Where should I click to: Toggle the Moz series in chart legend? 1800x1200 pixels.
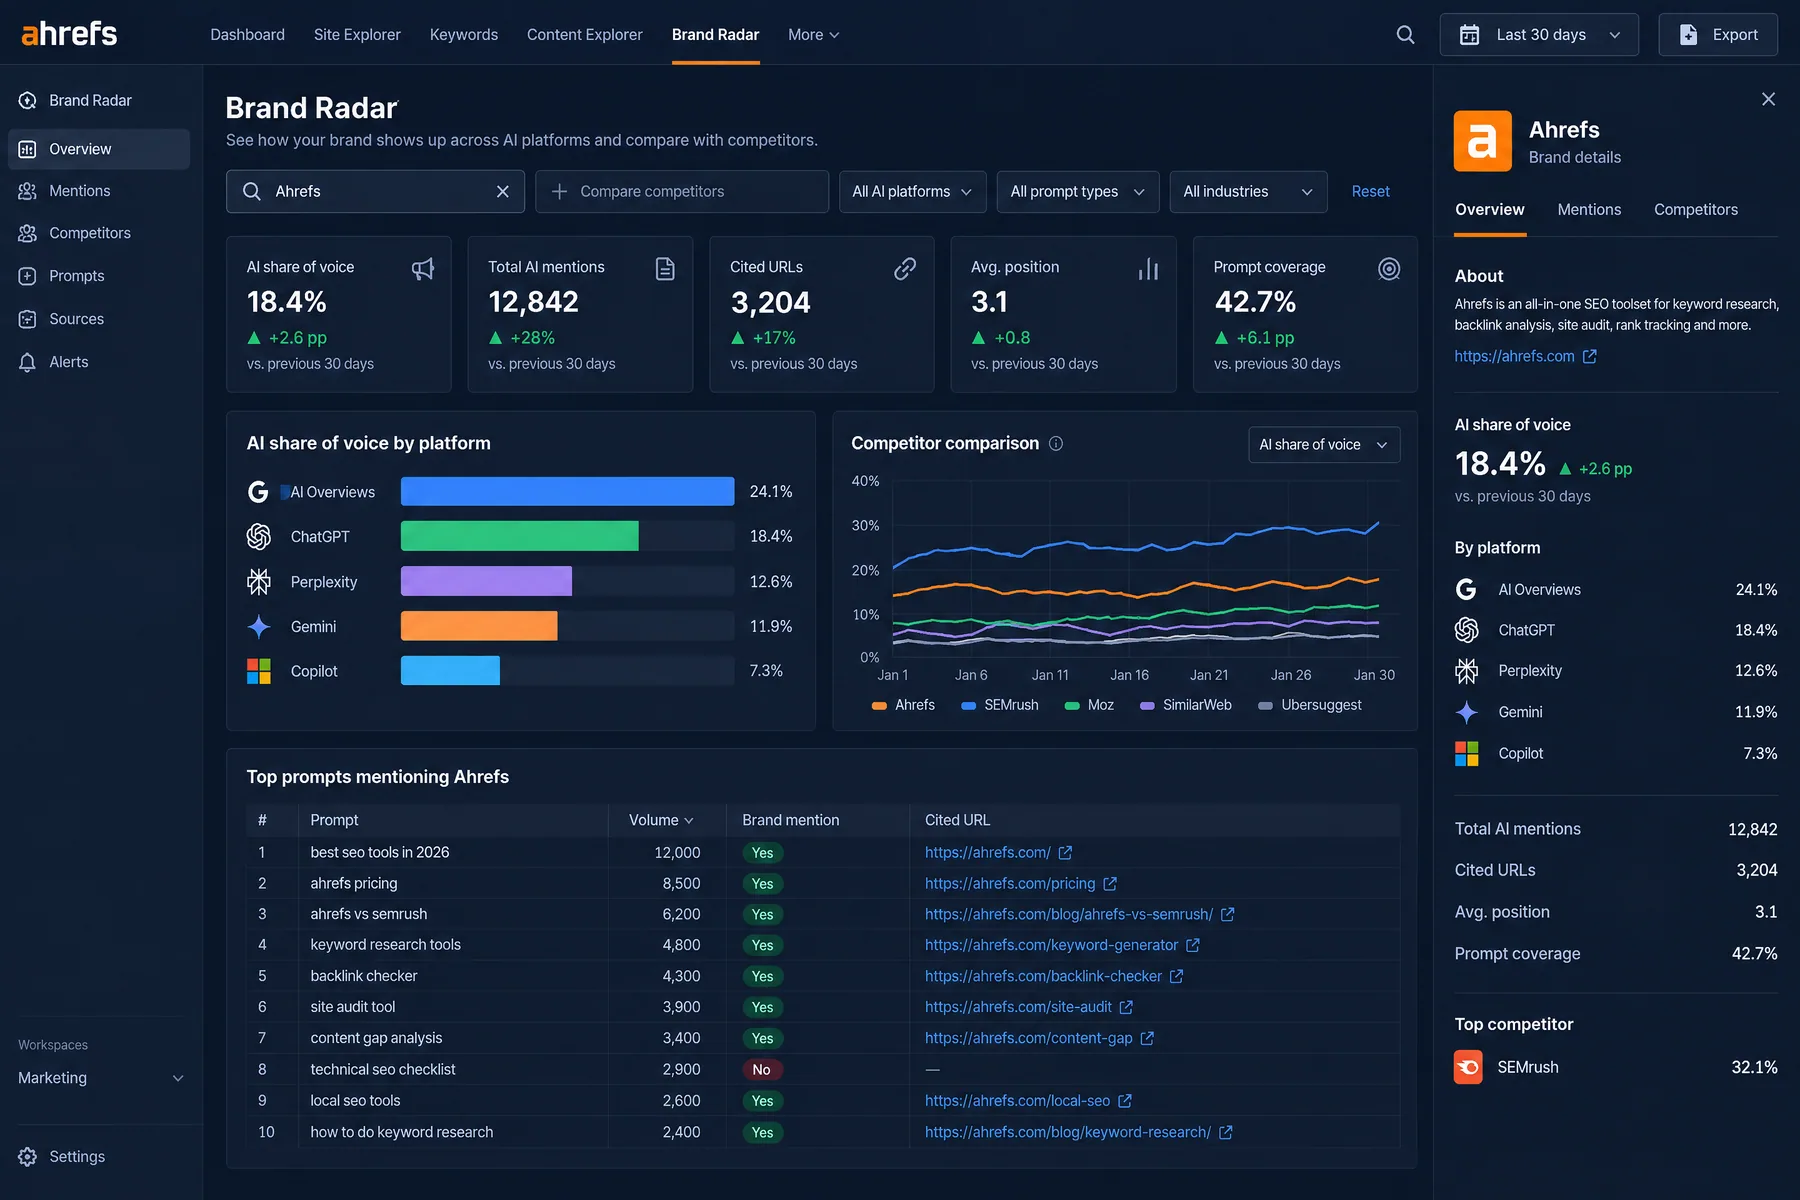point(1090,705)
